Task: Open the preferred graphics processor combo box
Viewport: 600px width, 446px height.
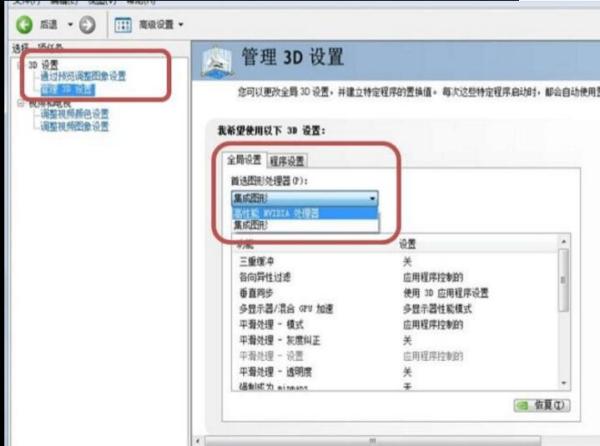Action: tap(305, 198)
